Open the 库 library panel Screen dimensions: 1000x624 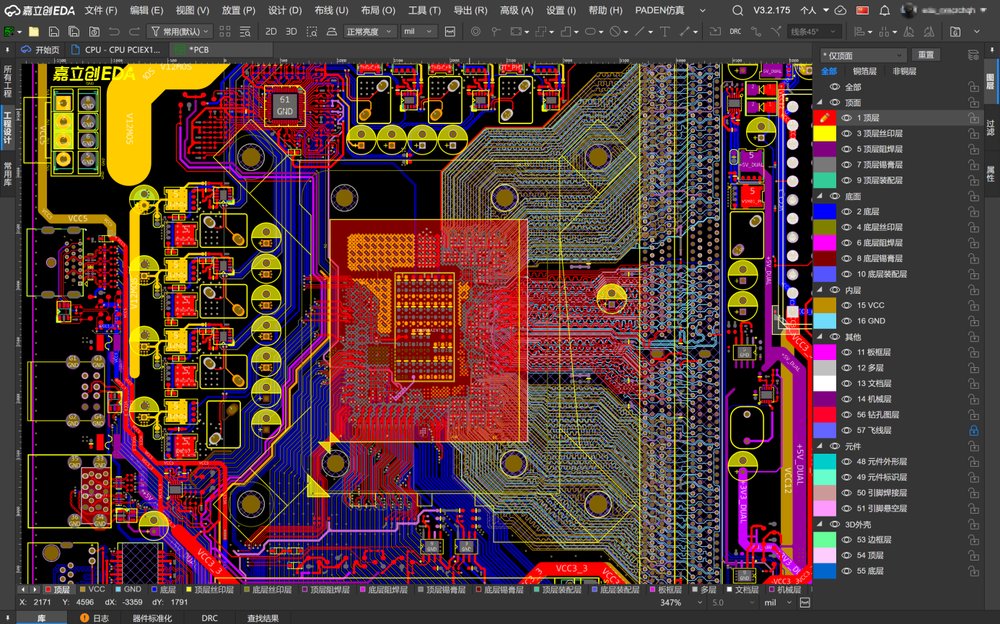[x=41, y=618]
